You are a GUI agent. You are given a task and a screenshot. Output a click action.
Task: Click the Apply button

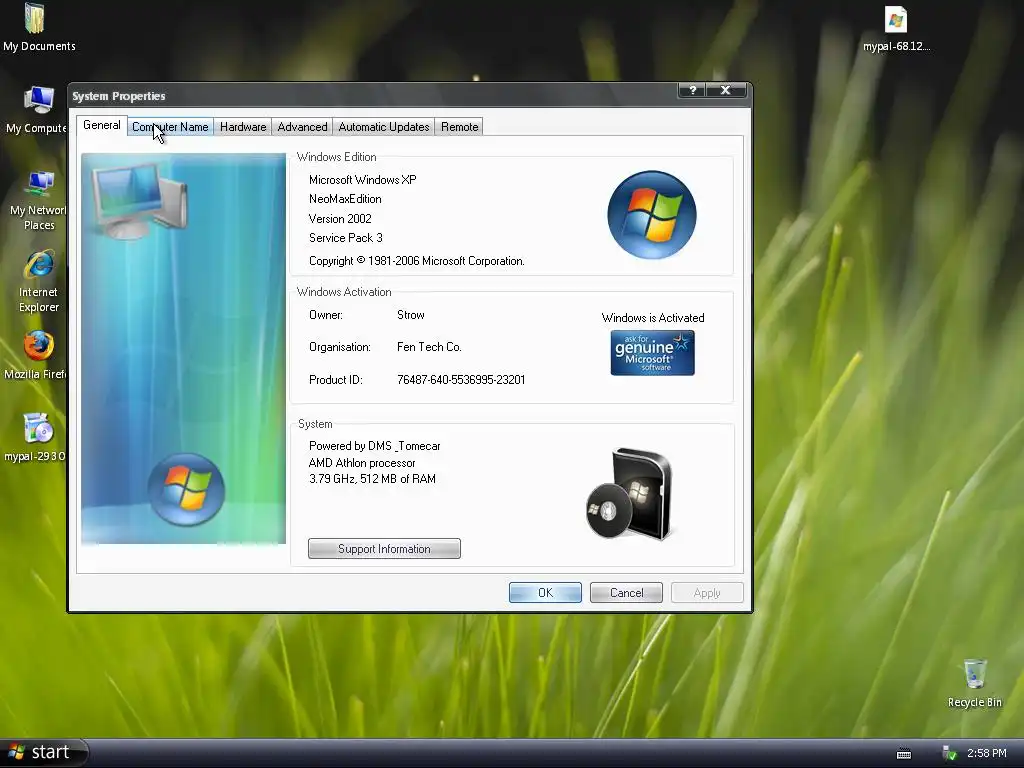coord(707,593)
